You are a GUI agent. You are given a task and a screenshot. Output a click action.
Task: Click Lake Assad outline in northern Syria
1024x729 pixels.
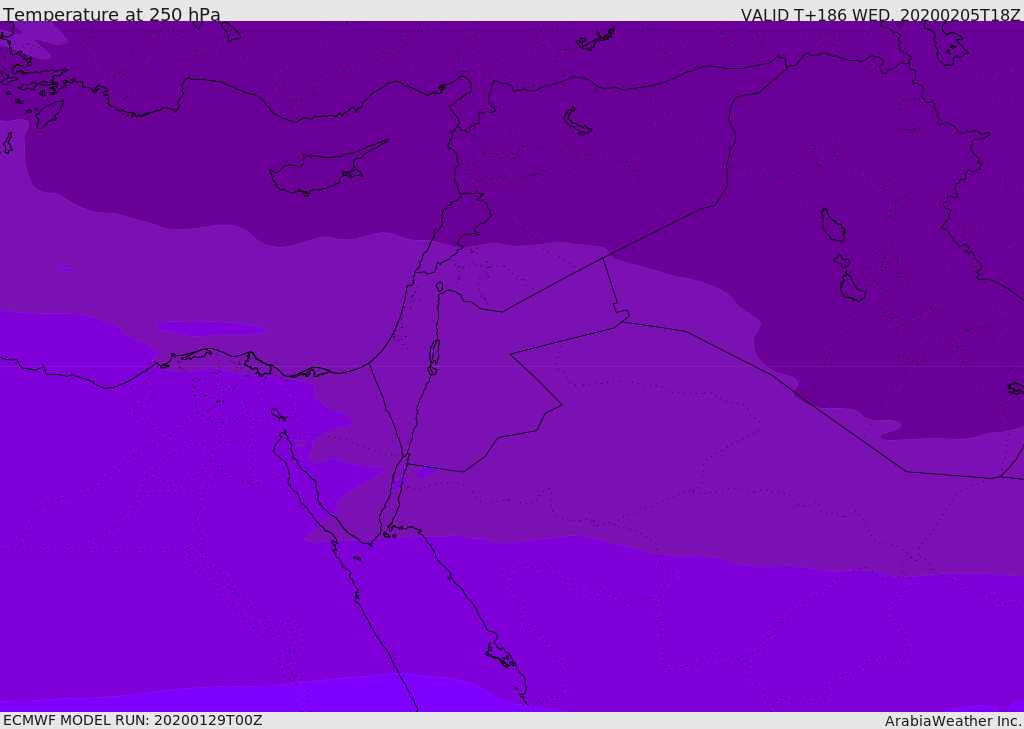(577, 122)
